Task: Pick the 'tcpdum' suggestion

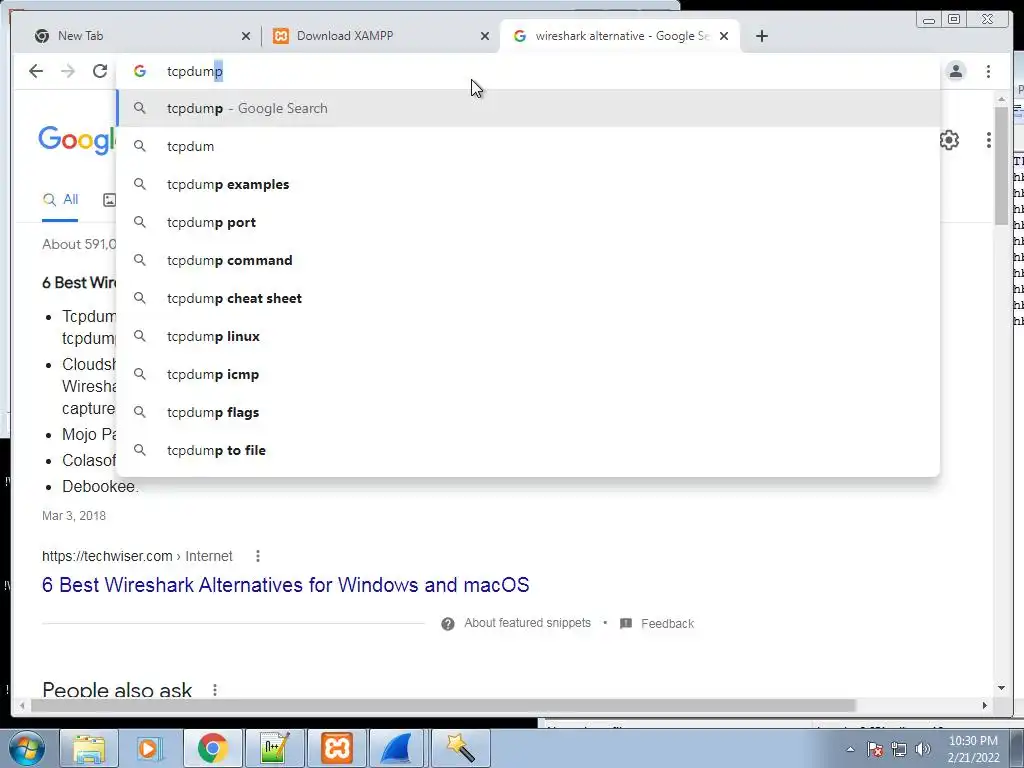Action: point(529,146)
